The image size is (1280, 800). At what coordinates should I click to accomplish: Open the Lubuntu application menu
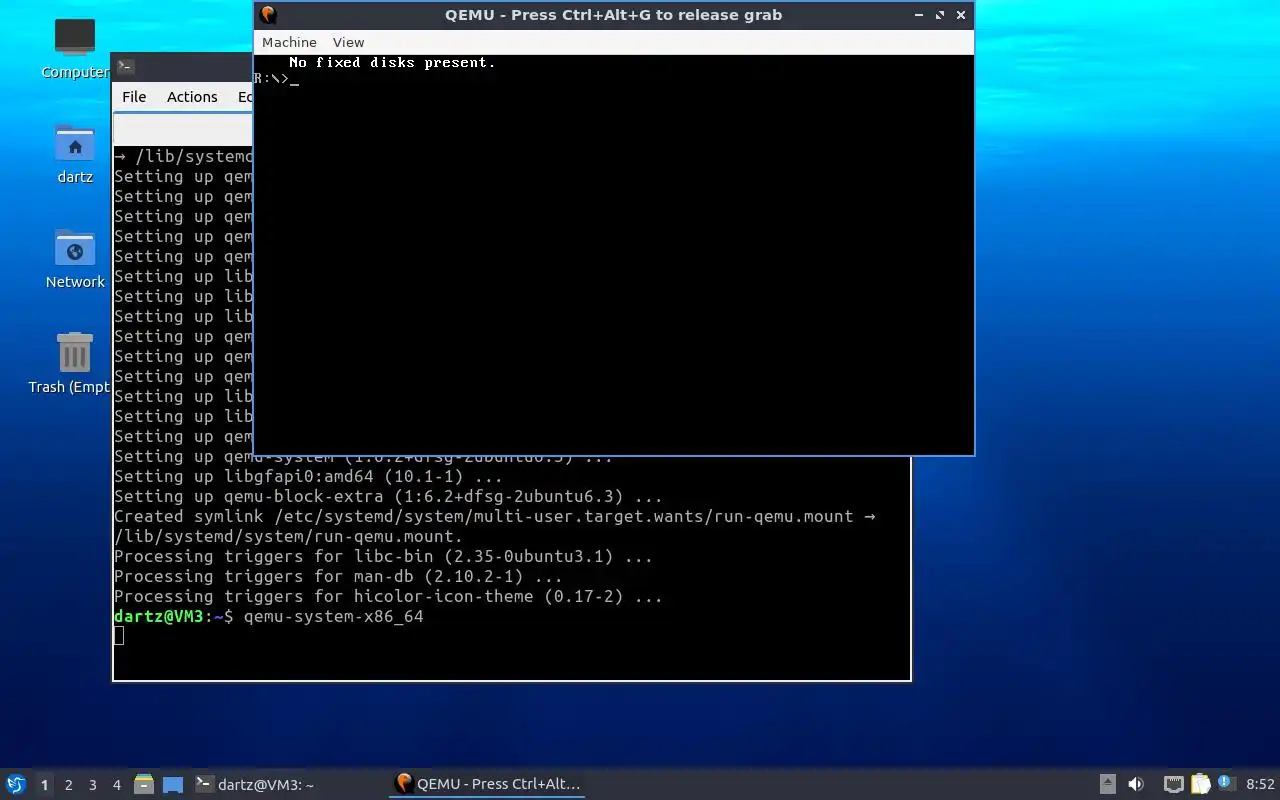click(15, 784)
